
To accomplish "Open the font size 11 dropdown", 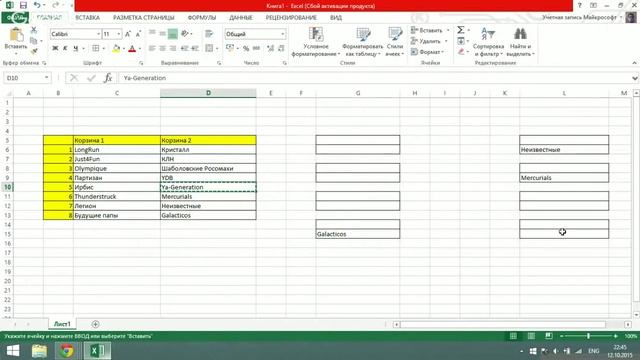I will [119, 34].
